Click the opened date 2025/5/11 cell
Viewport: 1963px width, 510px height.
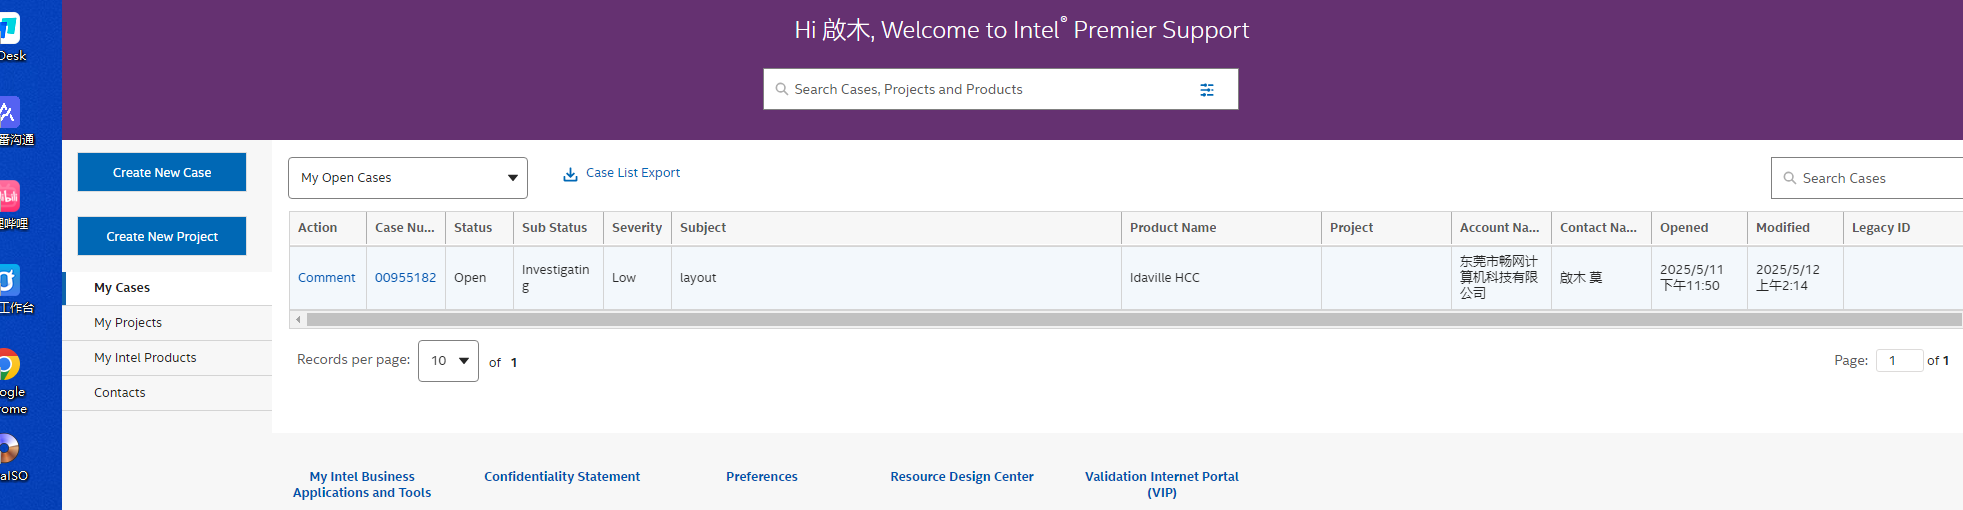point(1699,278)
